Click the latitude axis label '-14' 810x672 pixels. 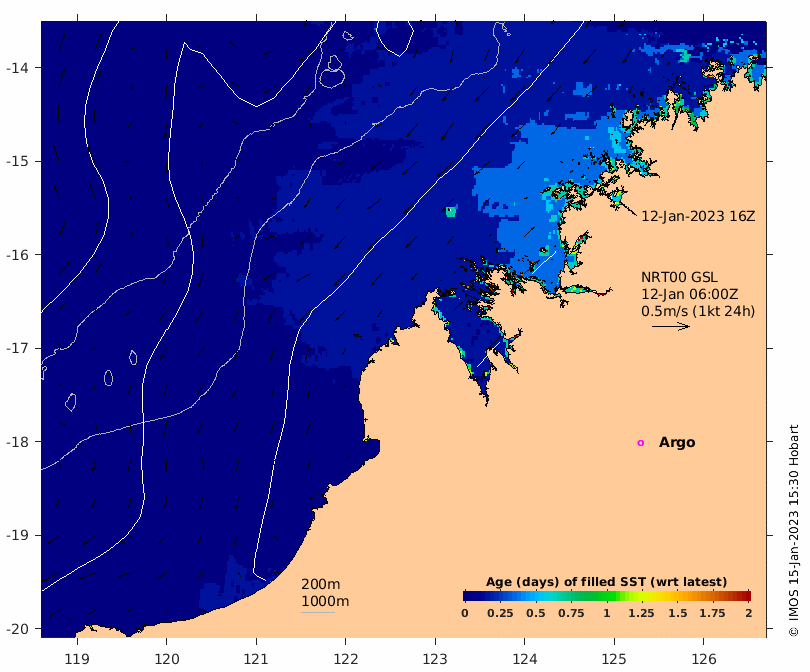(x=17, y=68)
